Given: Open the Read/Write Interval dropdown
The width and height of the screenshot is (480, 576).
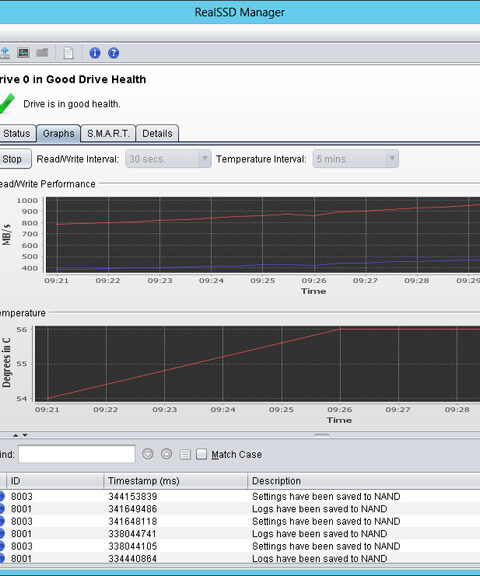Looking at the screenshot, I should pos(168,159).
